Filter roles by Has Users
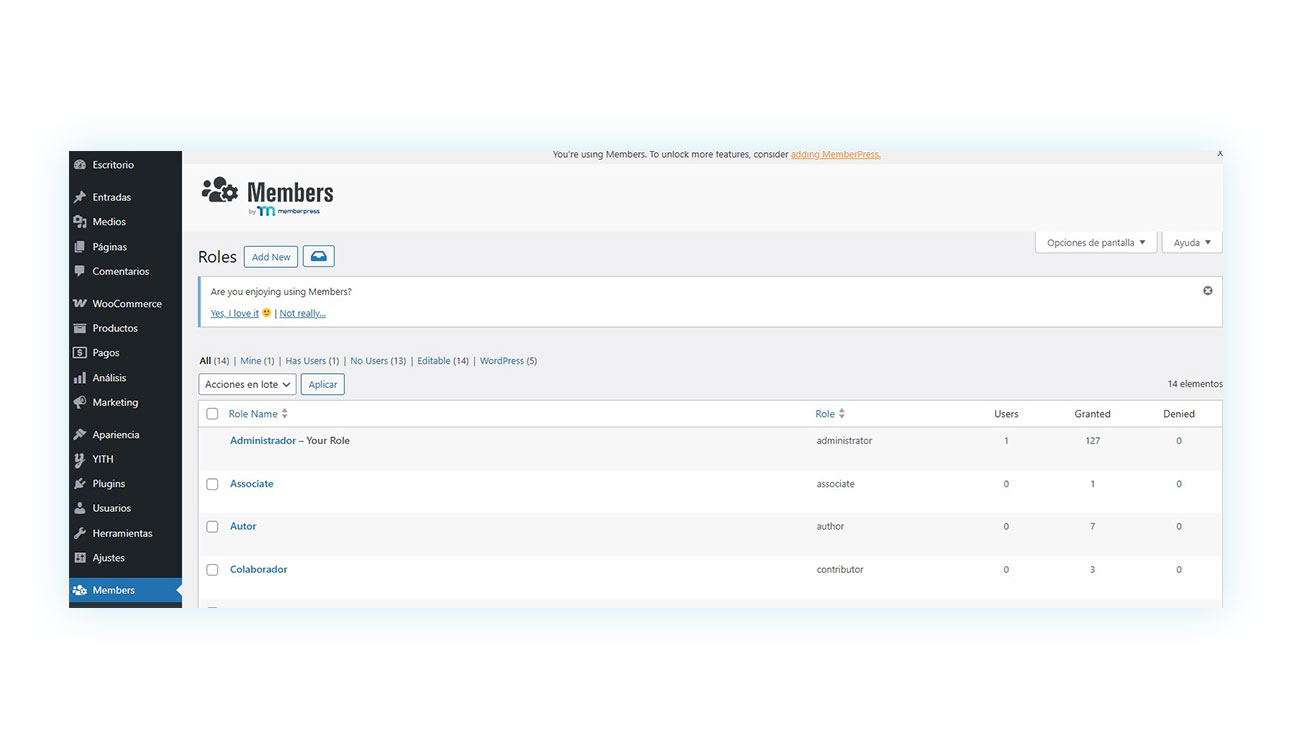The height and width of the screenshot is (751, 1300). 306,361
